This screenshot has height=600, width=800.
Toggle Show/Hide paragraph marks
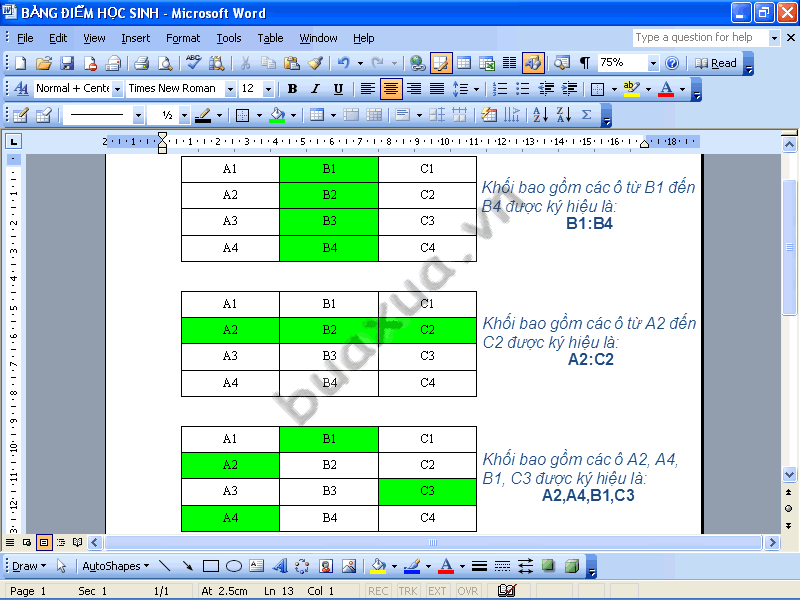pyautogui.click(x=585, y=63)
